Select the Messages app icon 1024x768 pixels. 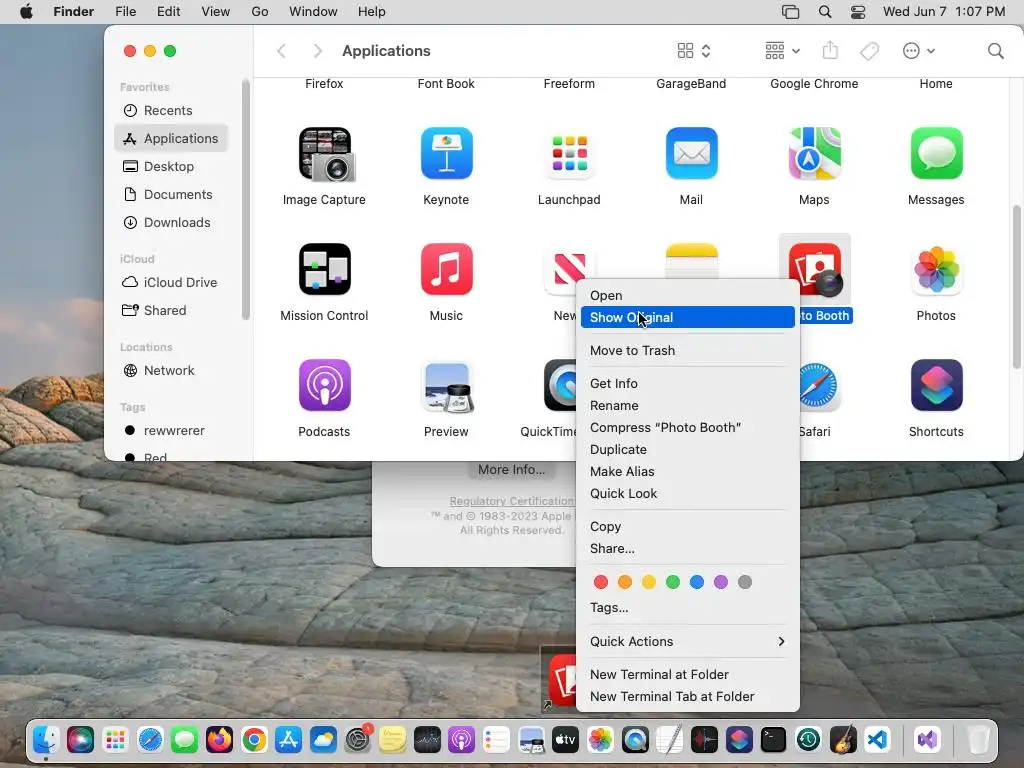[936, 153]
